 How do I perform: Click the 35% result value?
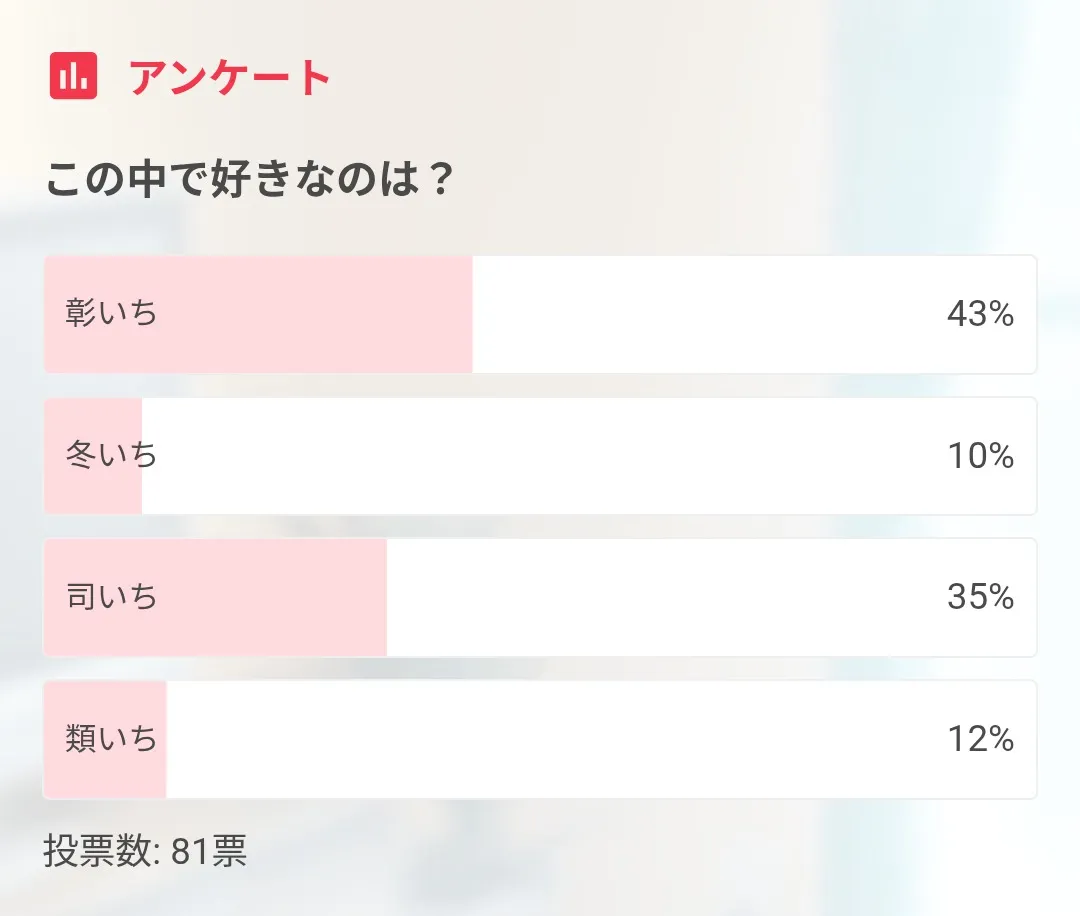(980, 598)
